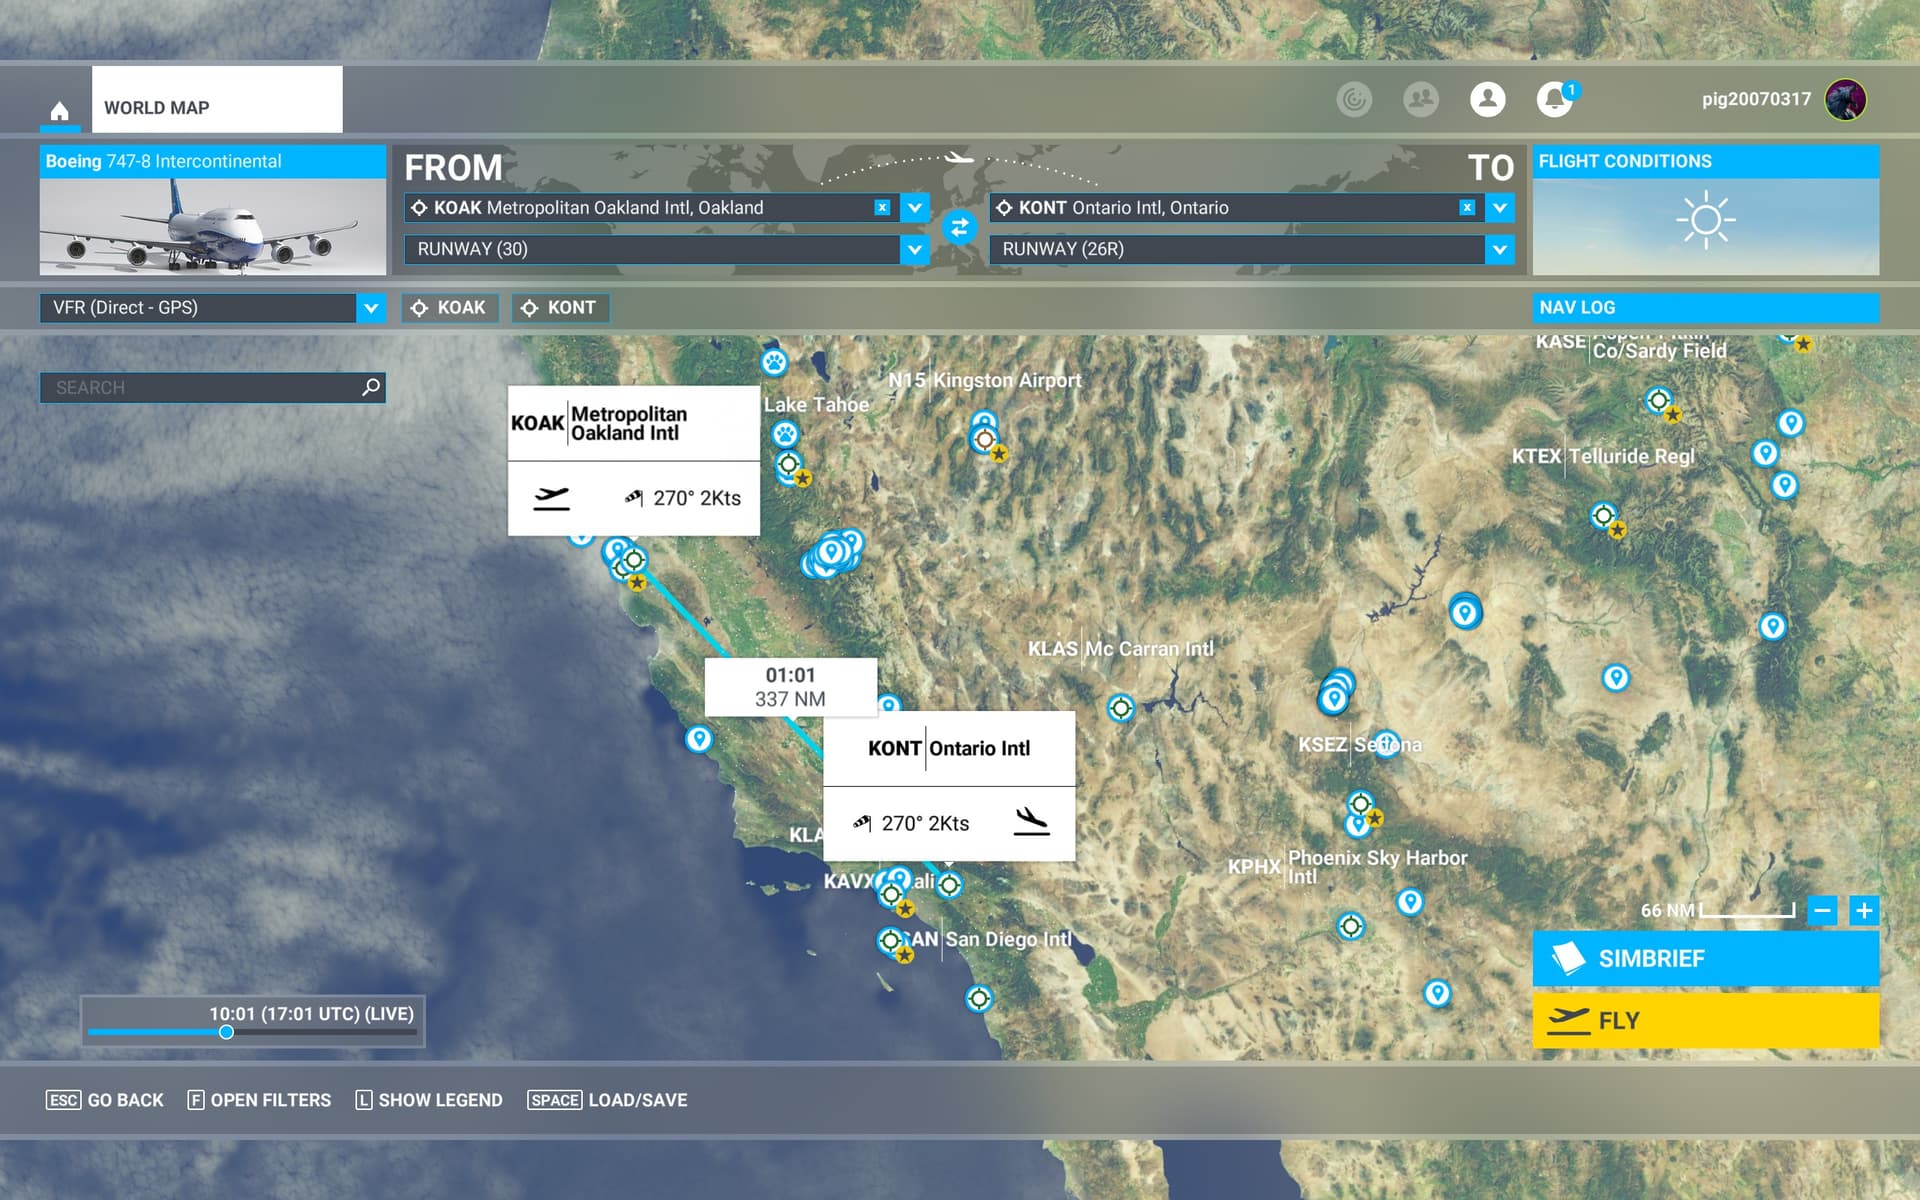Viewport: 1920px width, 1200px height.
Task: Expand the arrival RUNWAY (26R) dropdown
Action: click(1499, 249)
